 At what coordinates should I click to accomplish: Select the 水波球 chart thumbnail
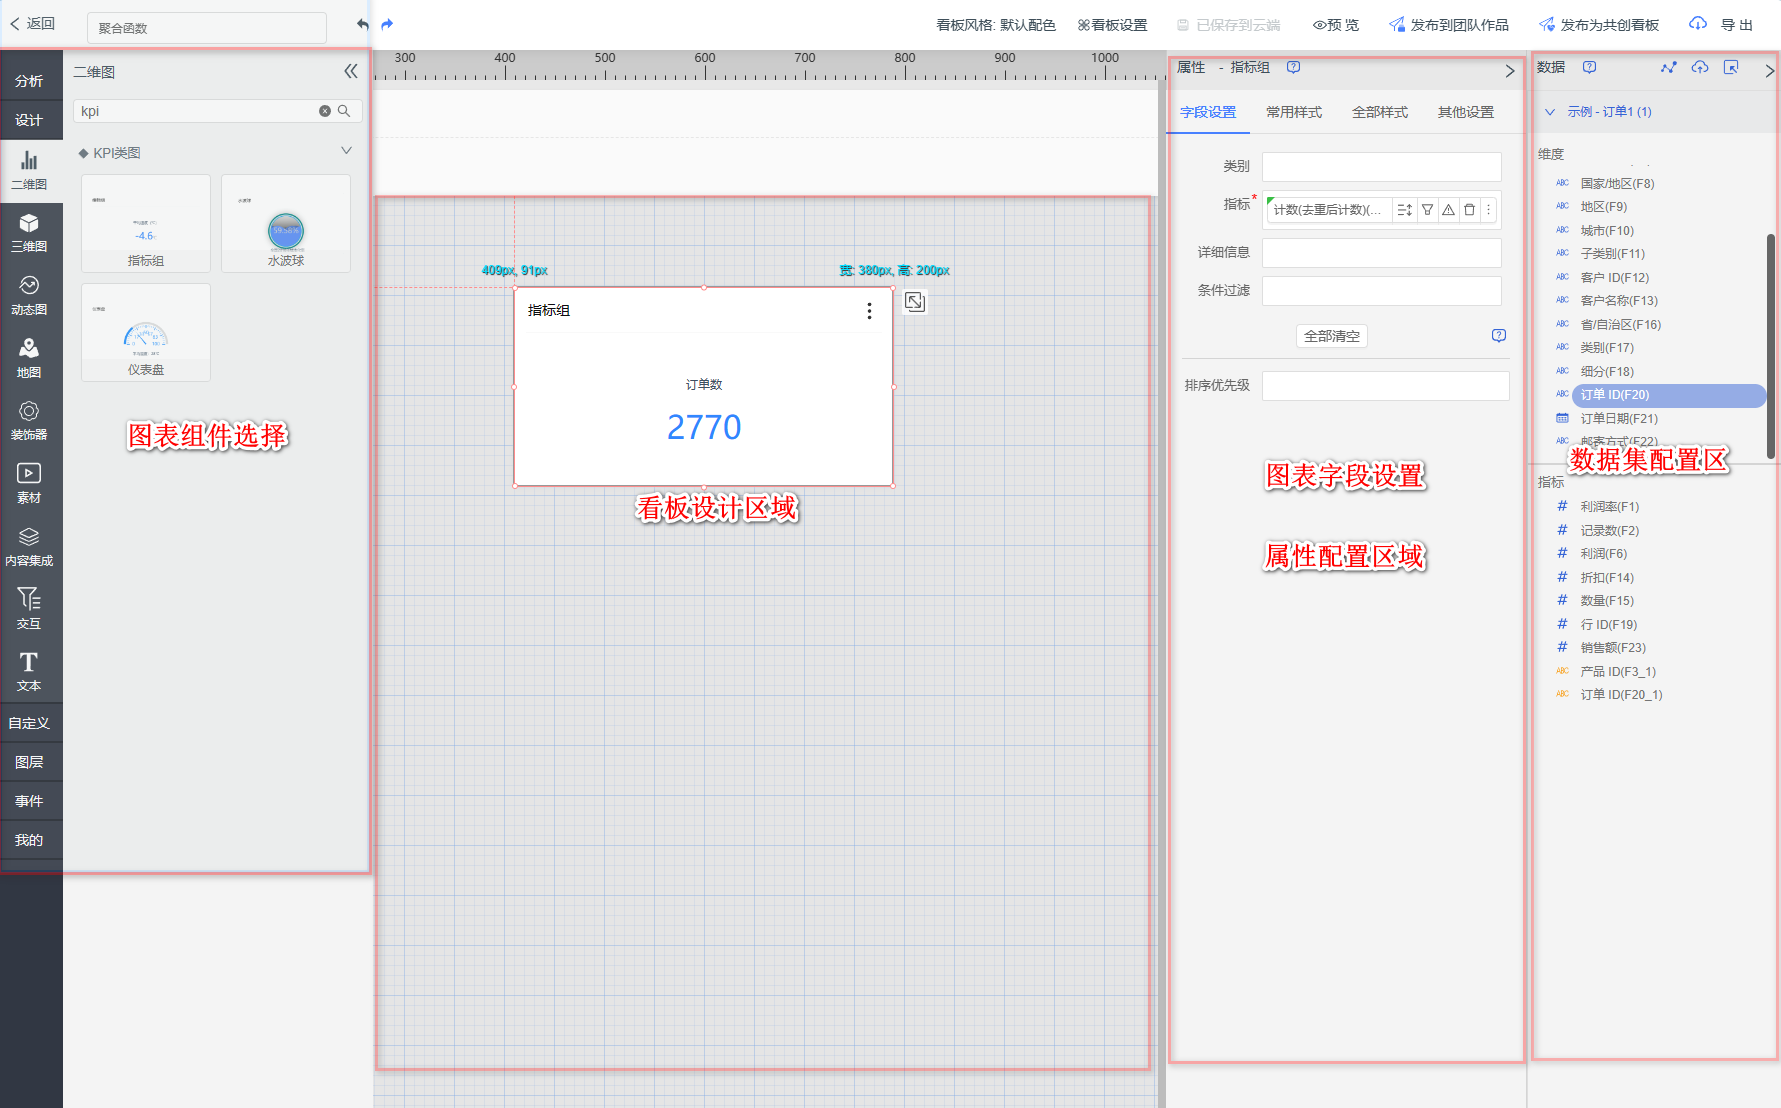[286, 224]
